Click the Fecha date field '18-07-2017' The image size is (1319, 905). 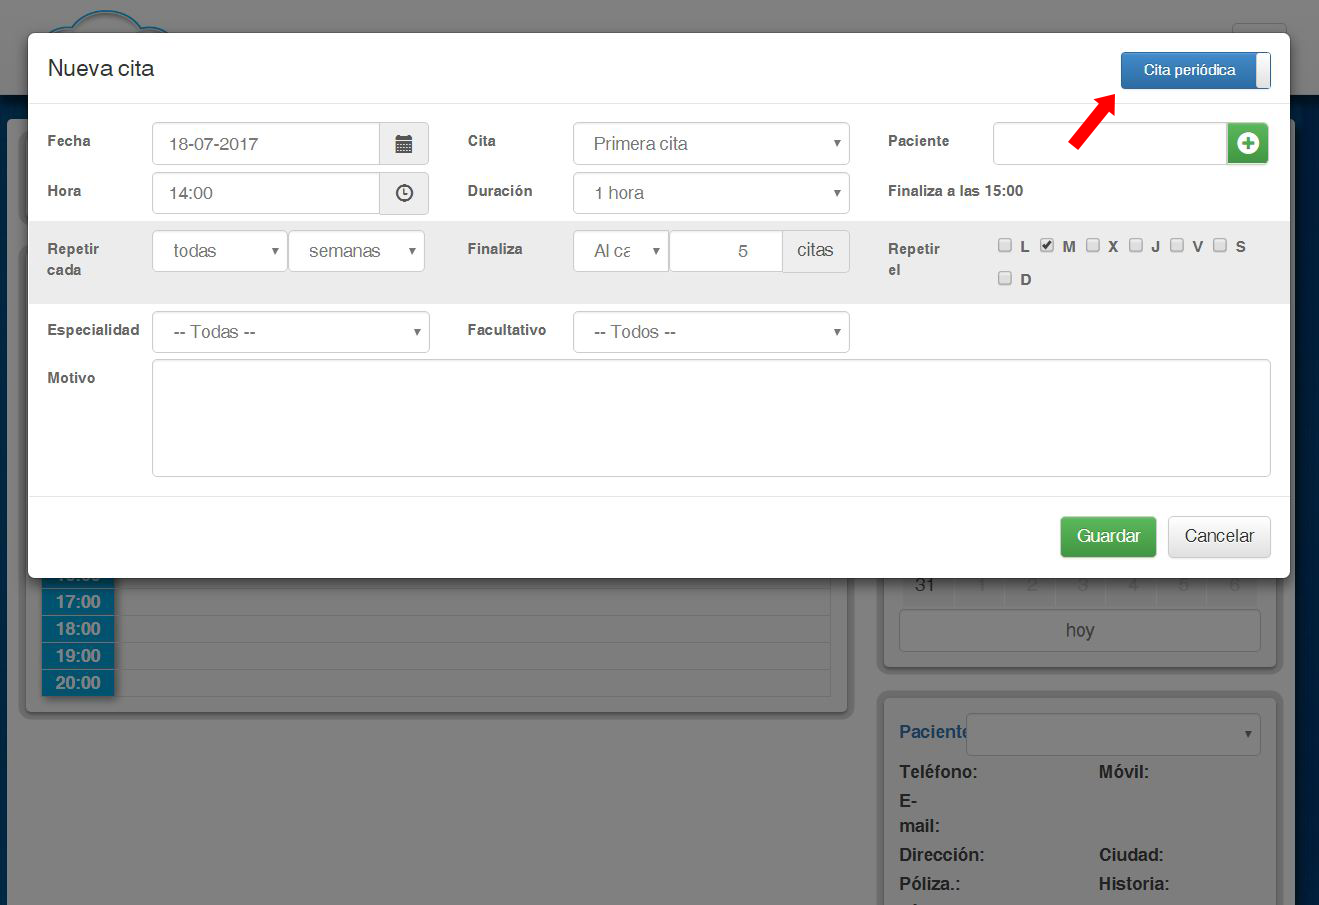click(266, 144)
